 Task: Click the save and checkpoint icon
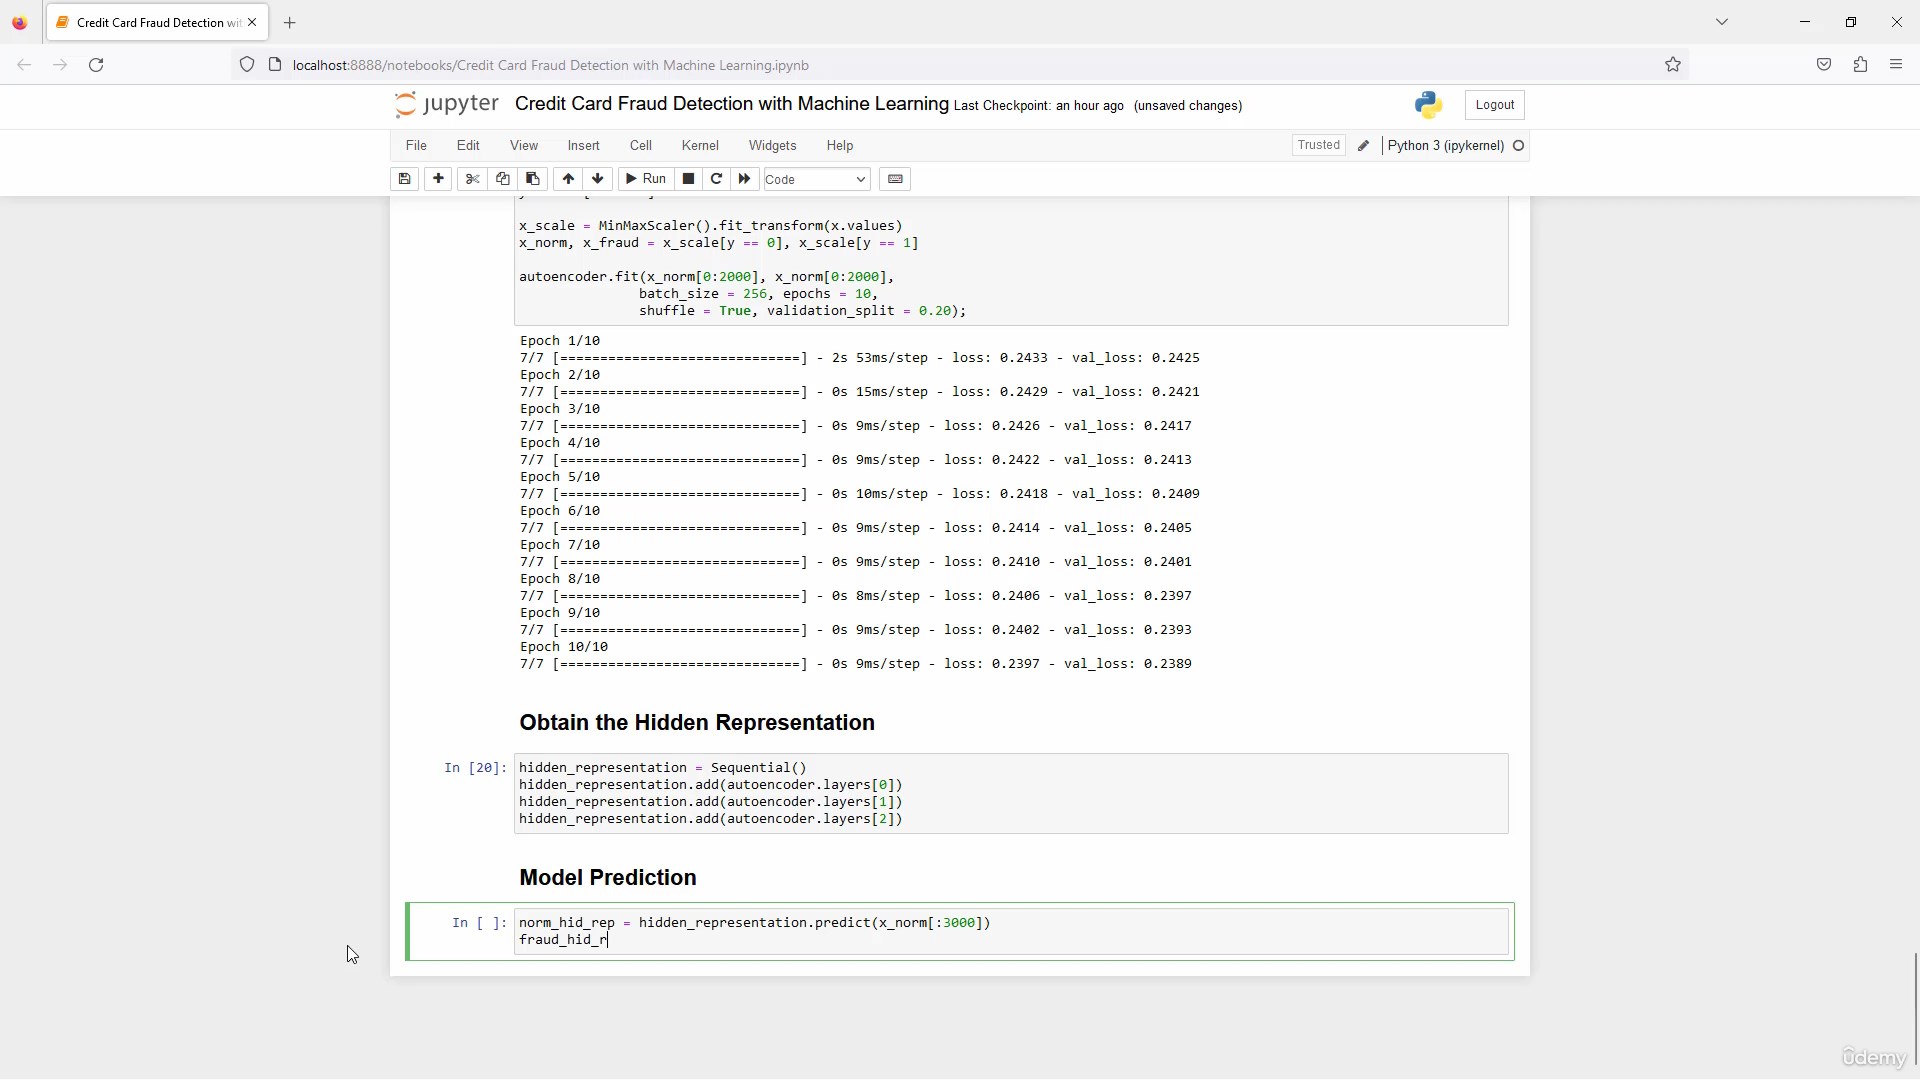click(x=405, y=179)
